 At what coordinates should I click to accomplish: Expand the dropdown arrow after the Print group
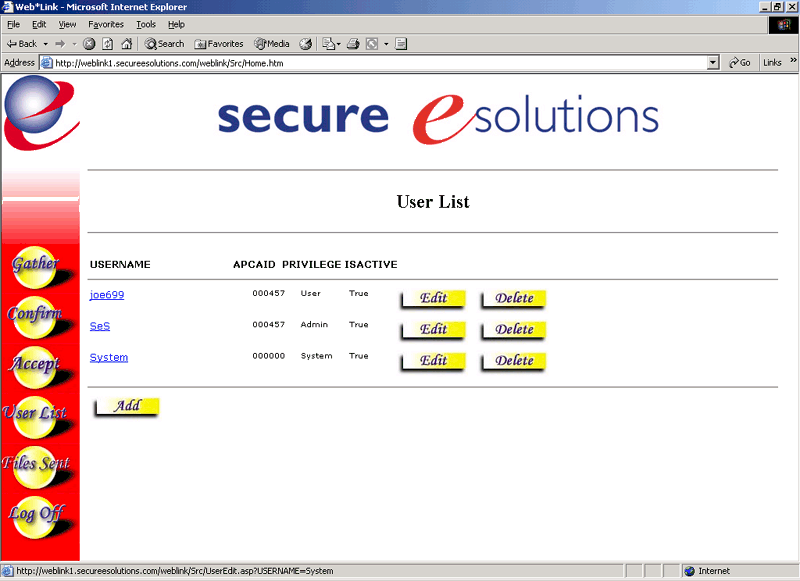coord(386,44)
